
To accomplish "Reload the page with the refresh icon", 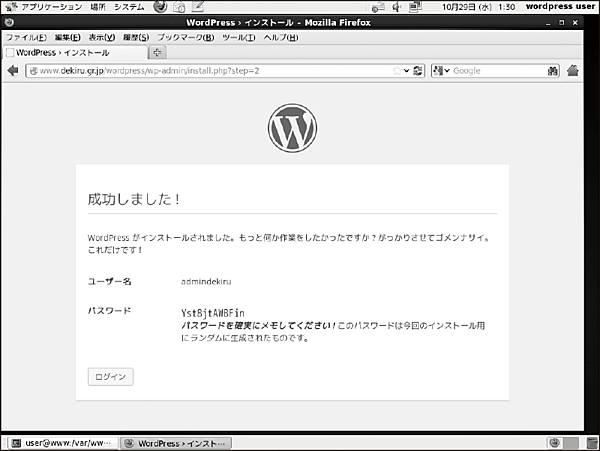I will point(417,71).
